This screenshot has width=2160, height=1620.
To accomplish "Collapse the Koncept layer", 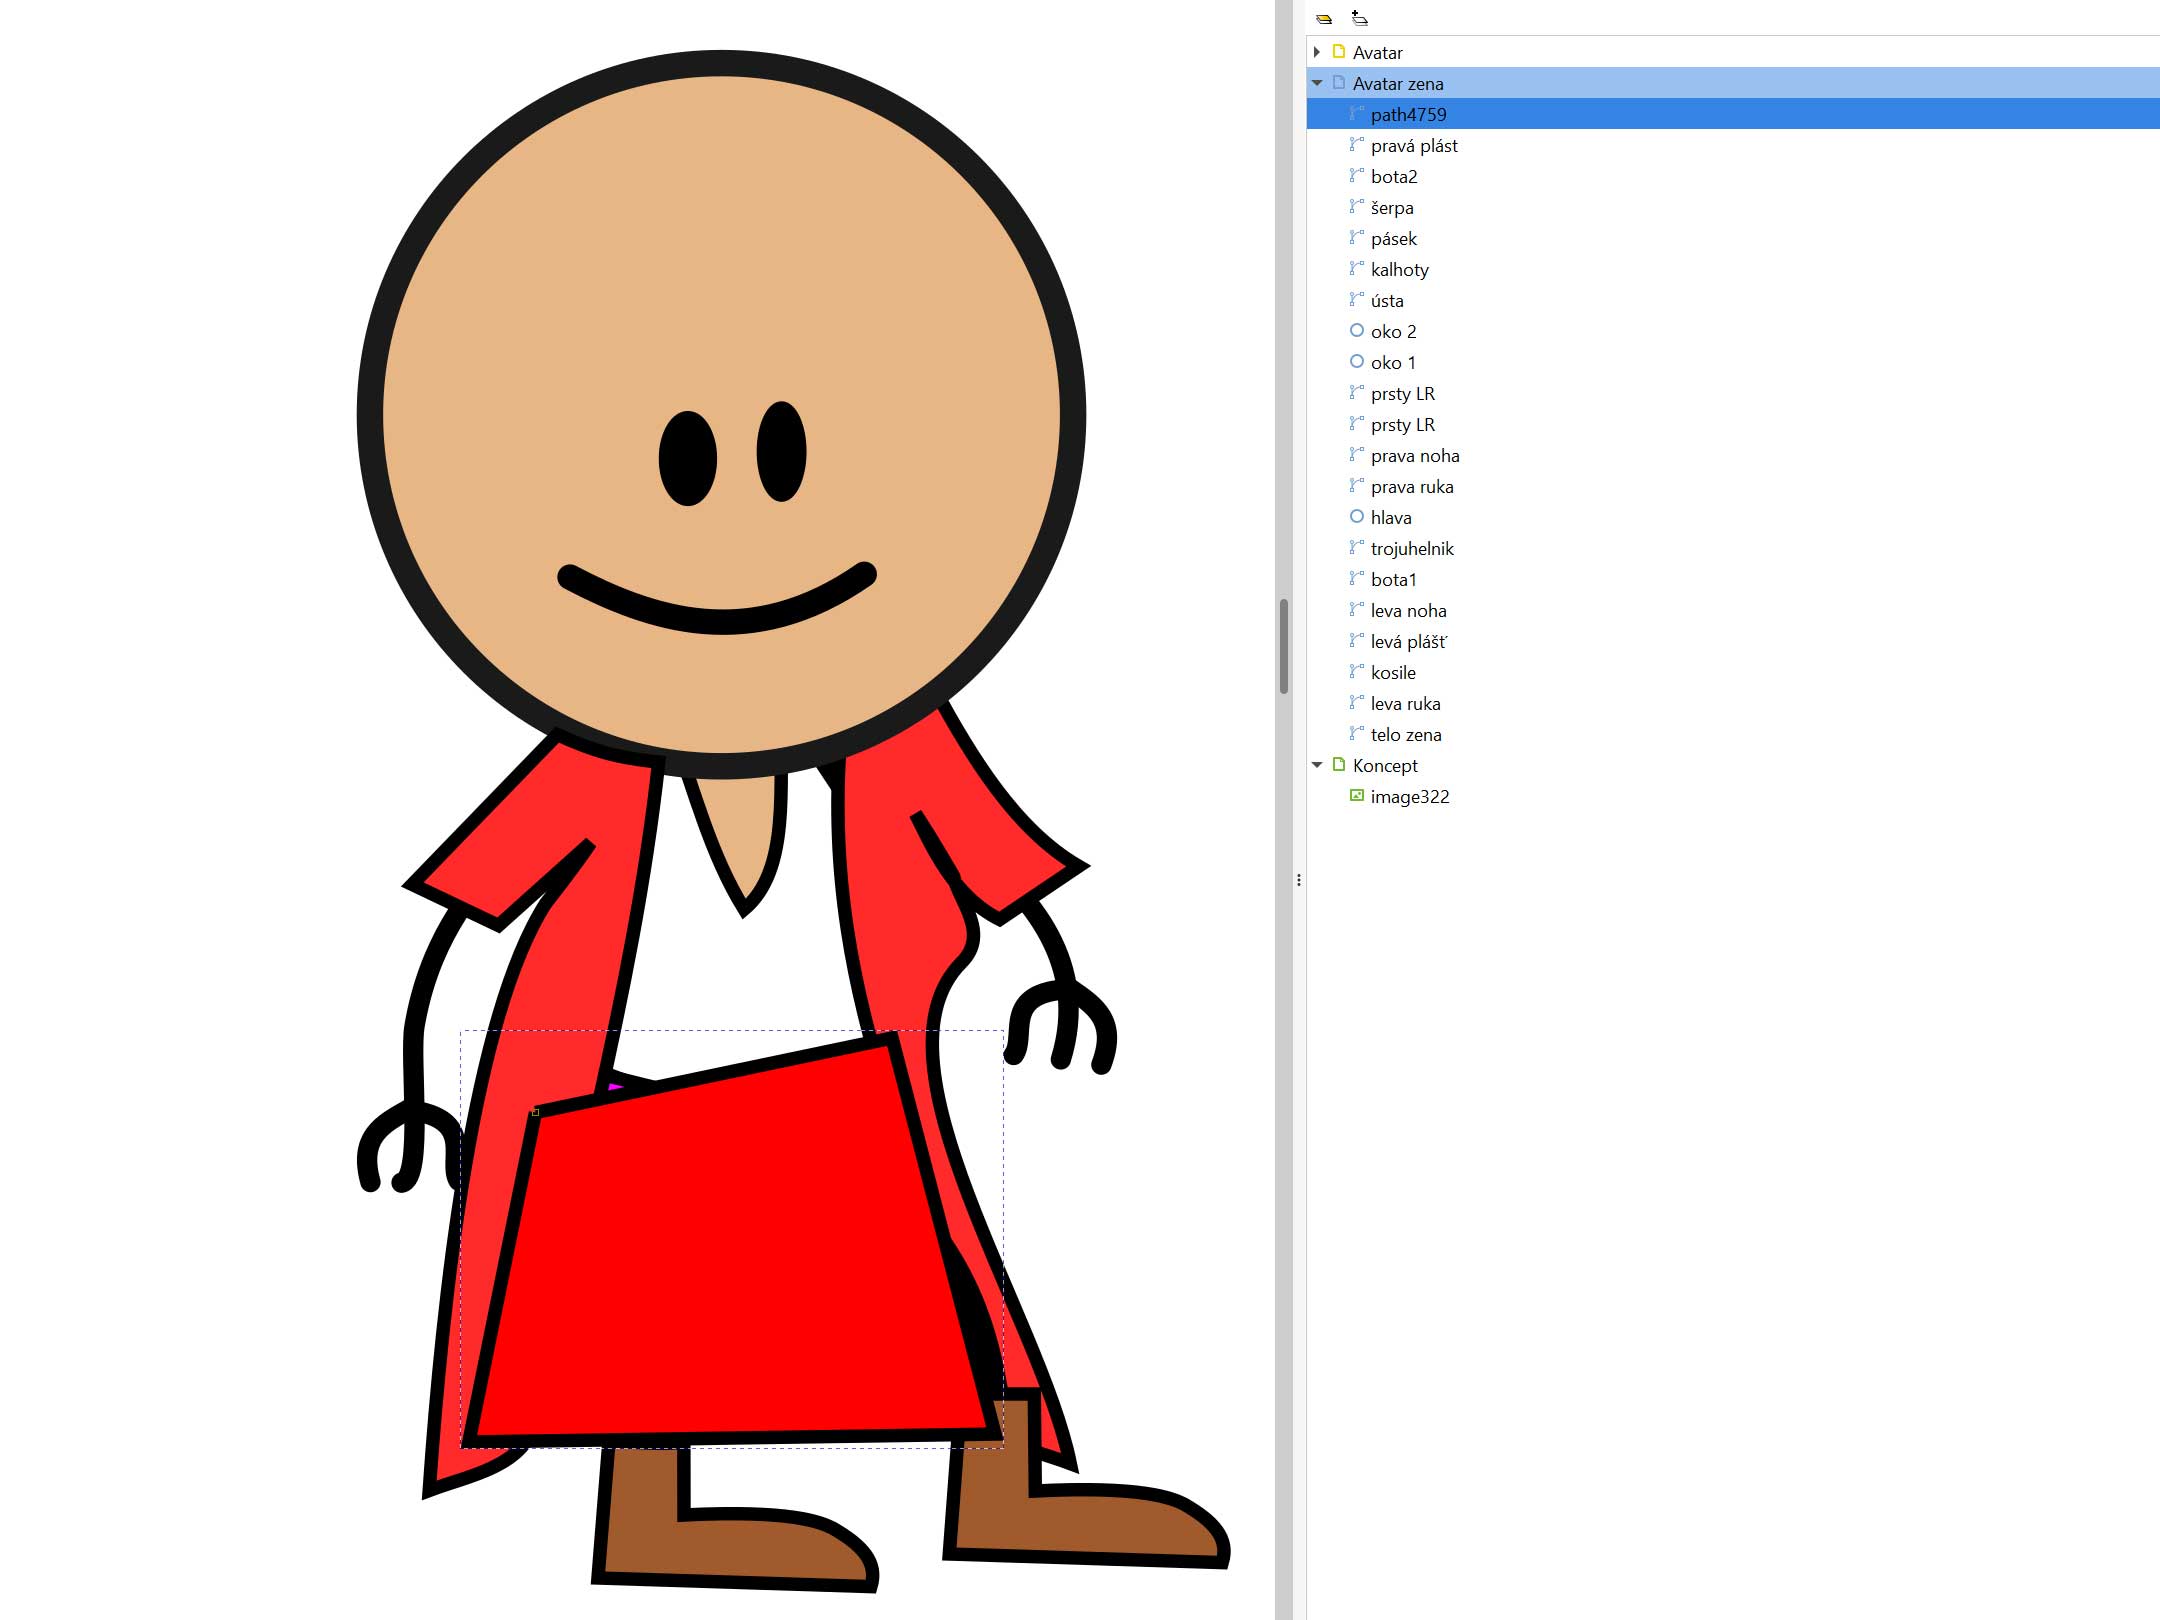I will (1317, 765).
